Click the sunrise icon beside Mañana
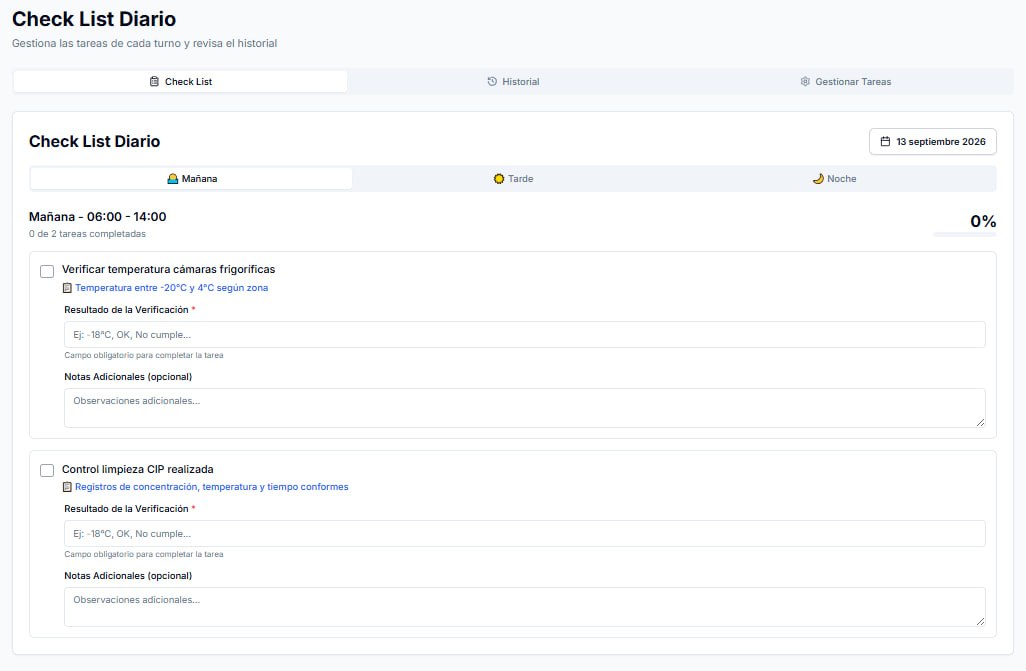 tap(173, 179)
